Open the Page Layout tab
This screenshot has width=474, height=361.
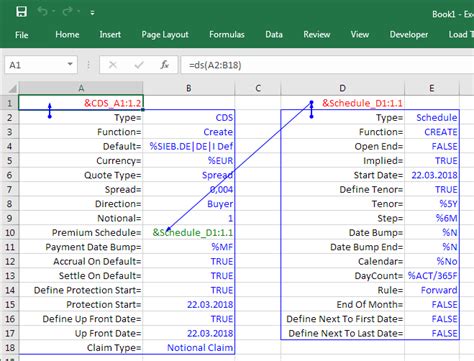point(165,35)
